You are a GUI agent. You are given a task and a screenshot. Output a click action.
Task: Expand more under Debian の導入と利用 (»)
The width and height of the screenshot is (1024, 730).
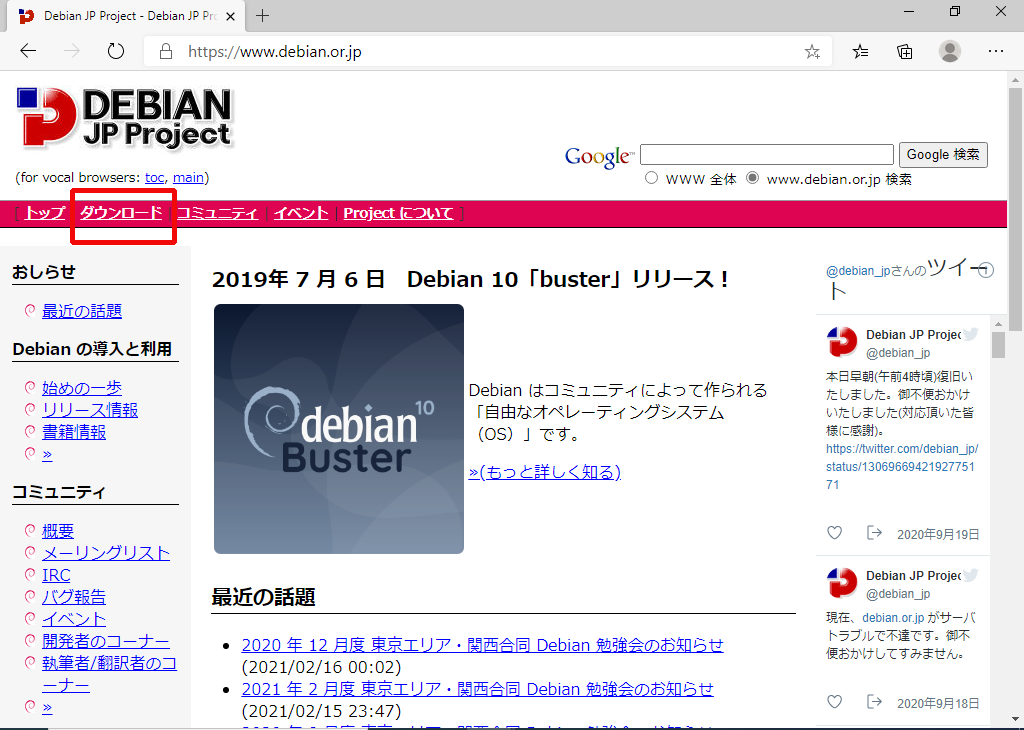point(47,454)
